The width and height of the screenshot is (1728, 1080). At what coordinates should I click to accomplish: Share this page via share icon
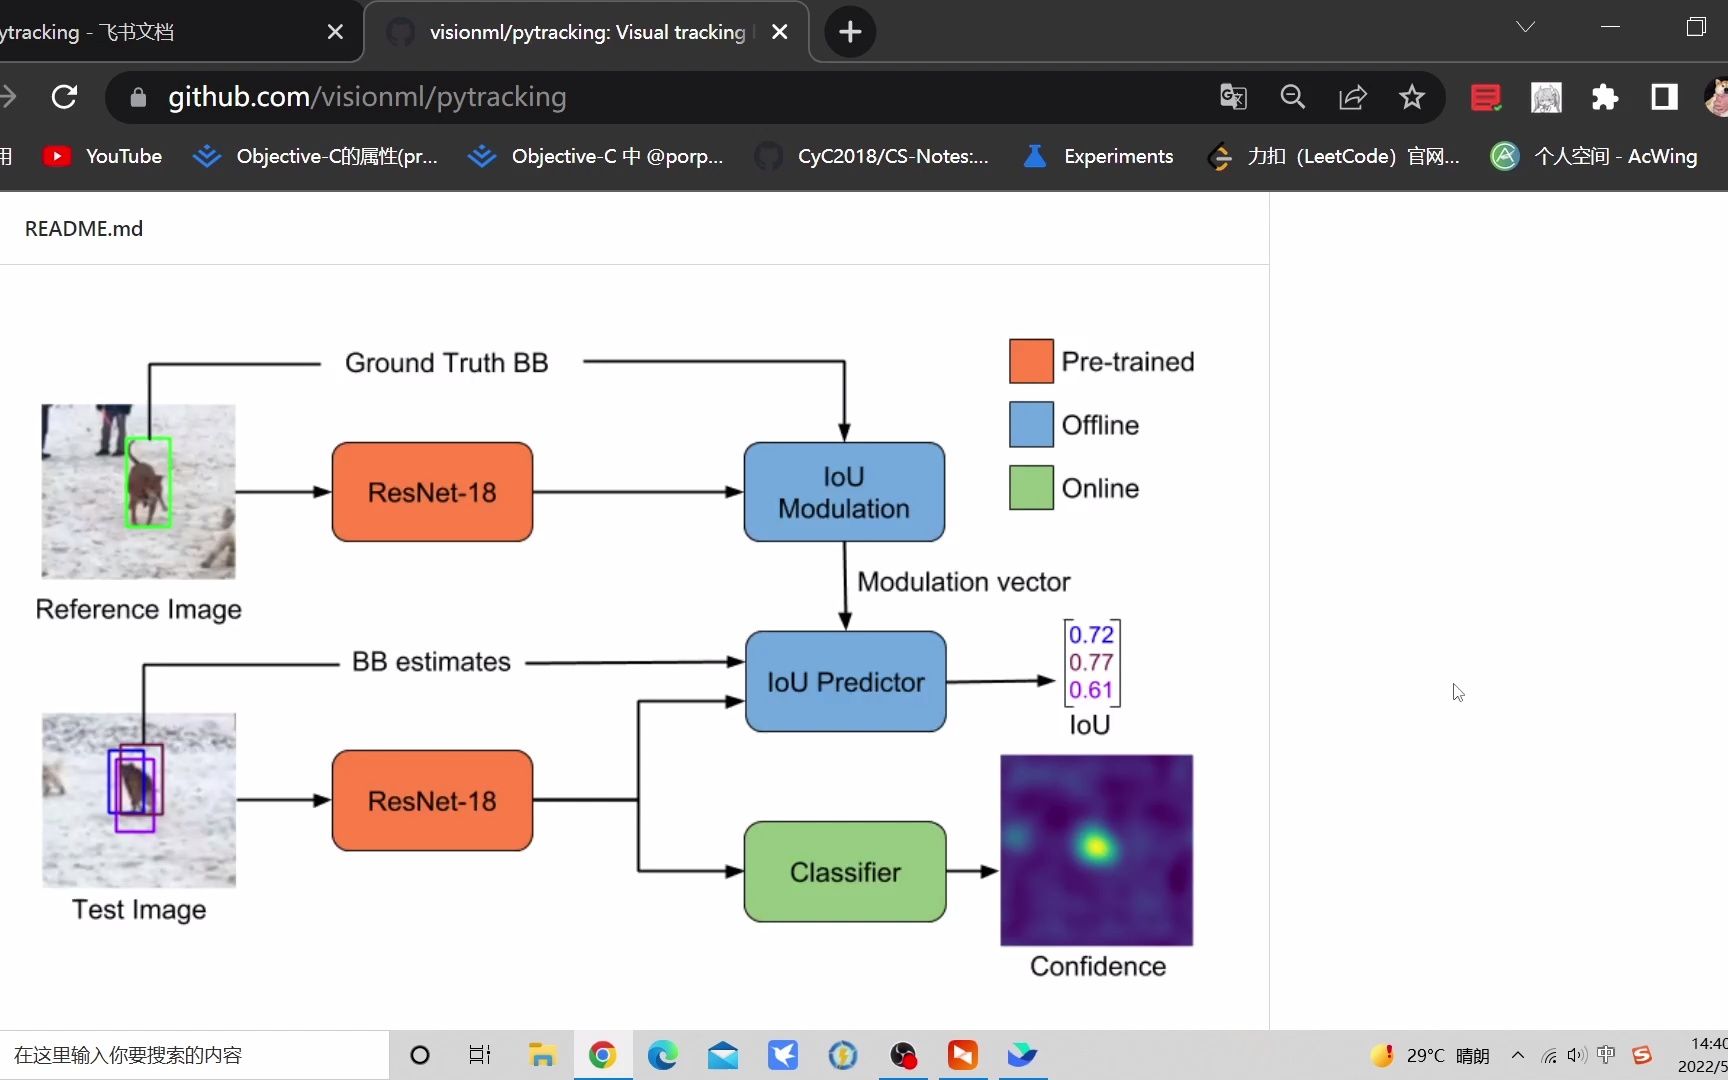pyautogui.click(x=1353, y=97)
